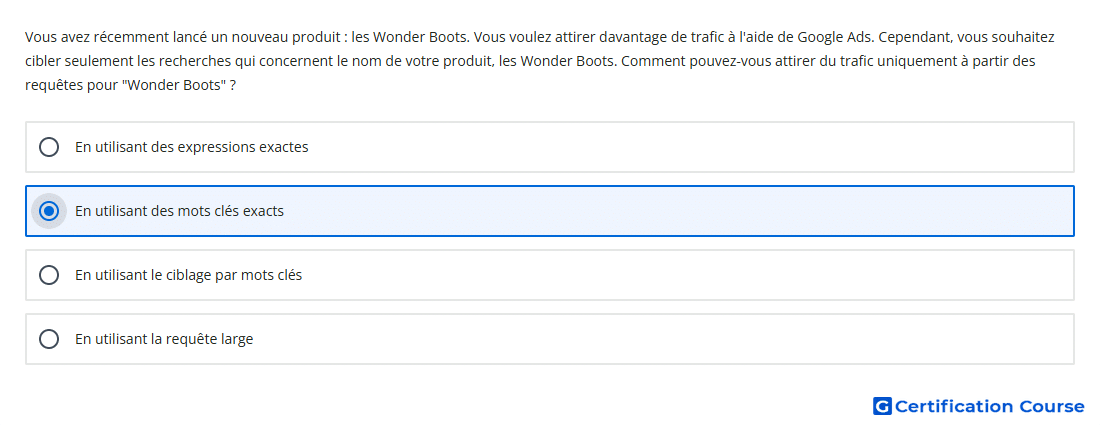Screen dimensions: 1100x425
Task: Click label text "En utilisant des expressions exactes"
Action: [x=192, y=147]
